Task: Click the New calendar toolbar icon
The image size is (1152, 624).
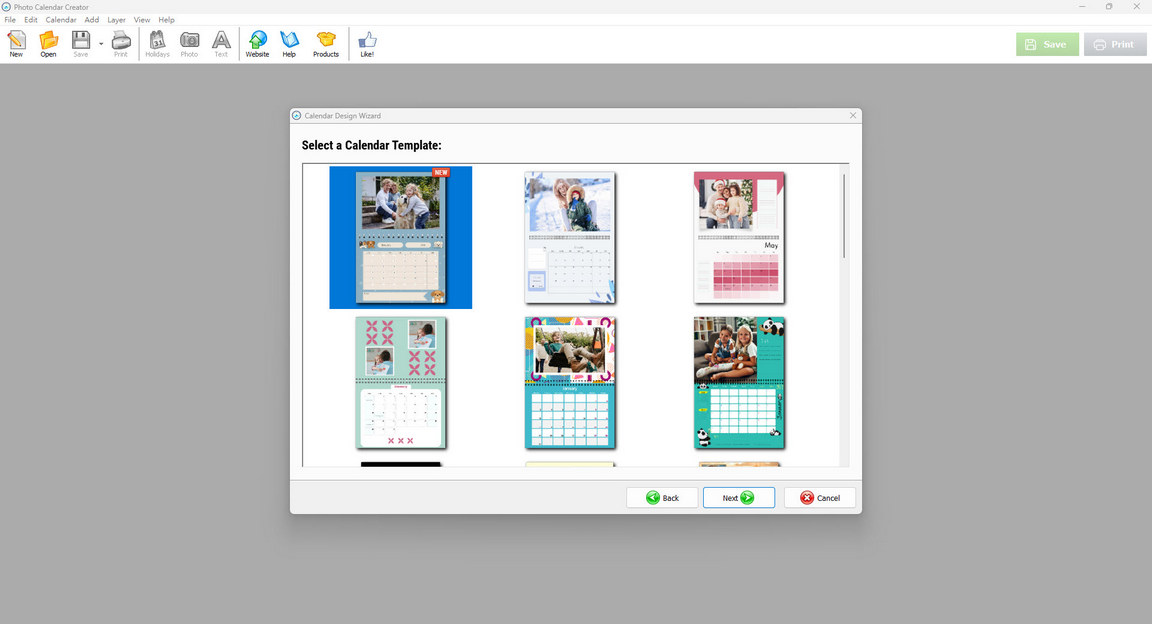Action: (16, 44)
